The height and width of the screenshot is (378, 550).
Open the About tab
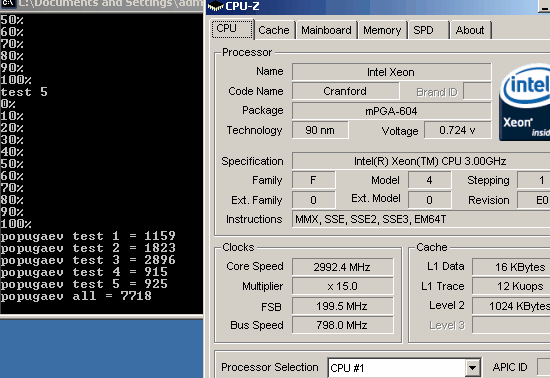click(470, 30)
